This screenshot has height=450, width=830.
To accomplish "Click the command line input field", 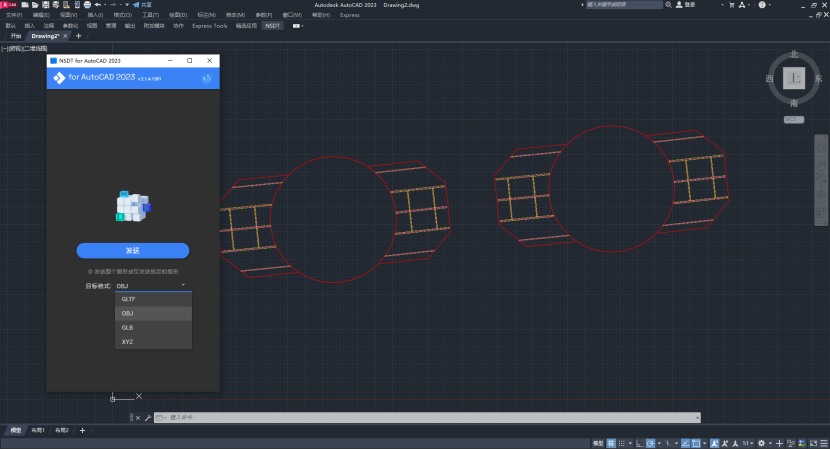I will pos(427,418).
